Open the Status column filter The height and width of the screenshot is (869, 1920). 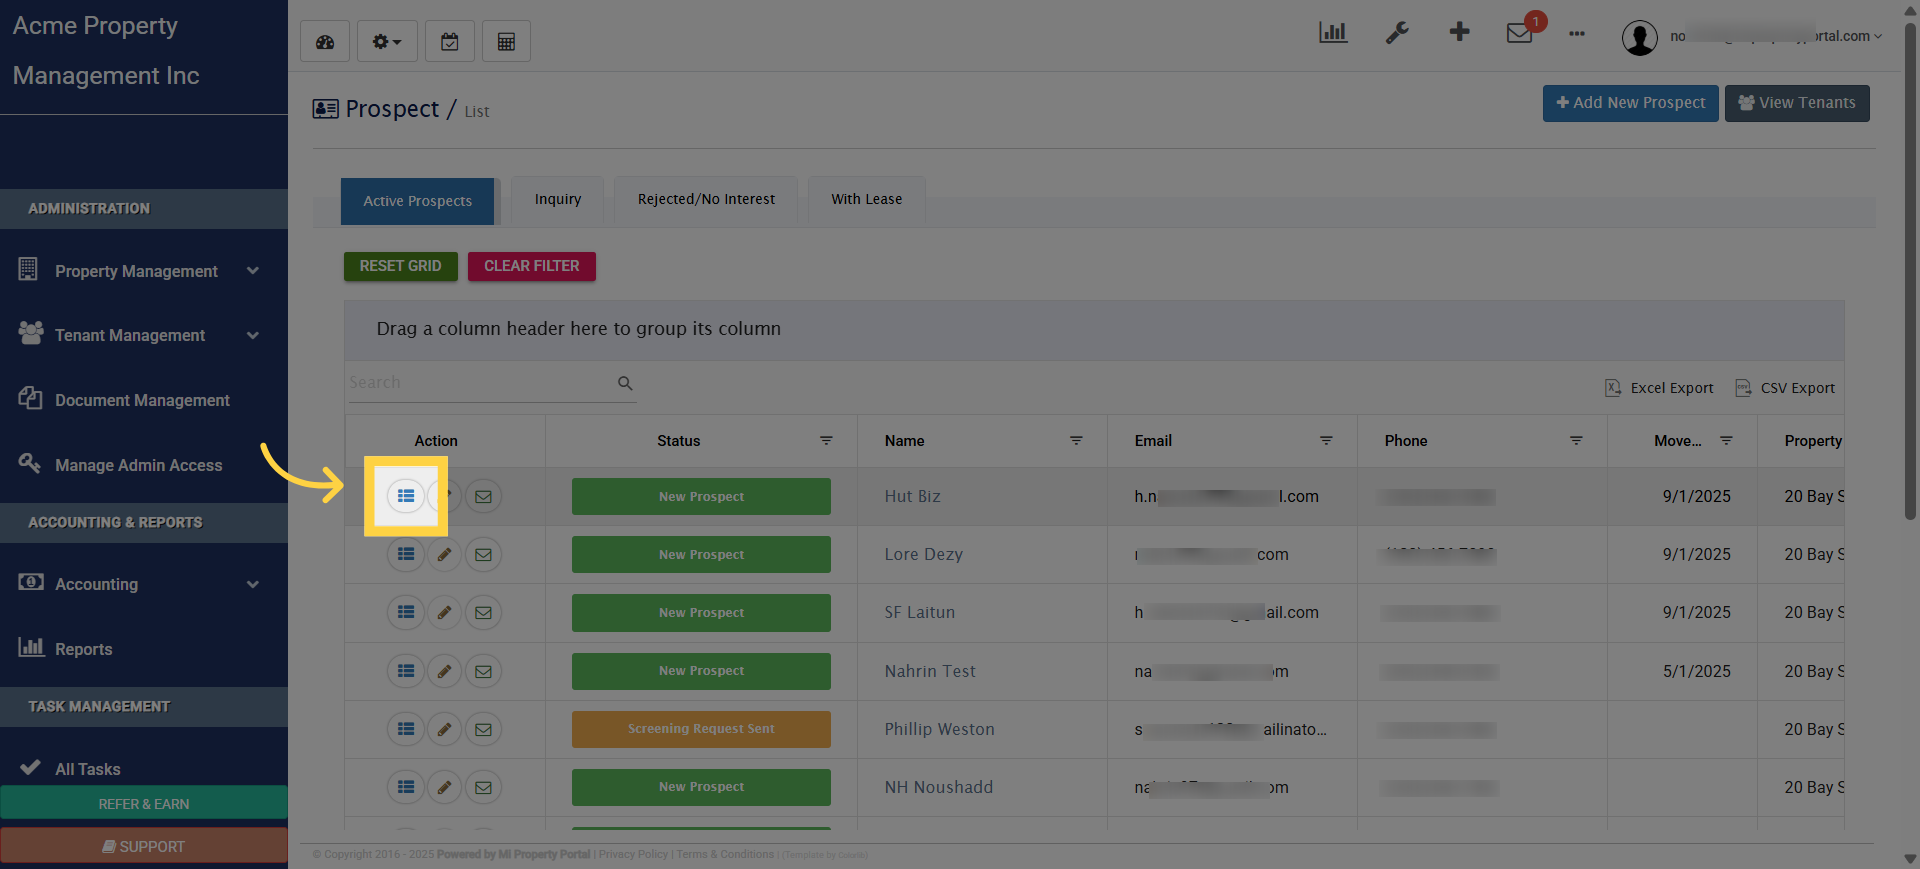pos(826,441)
